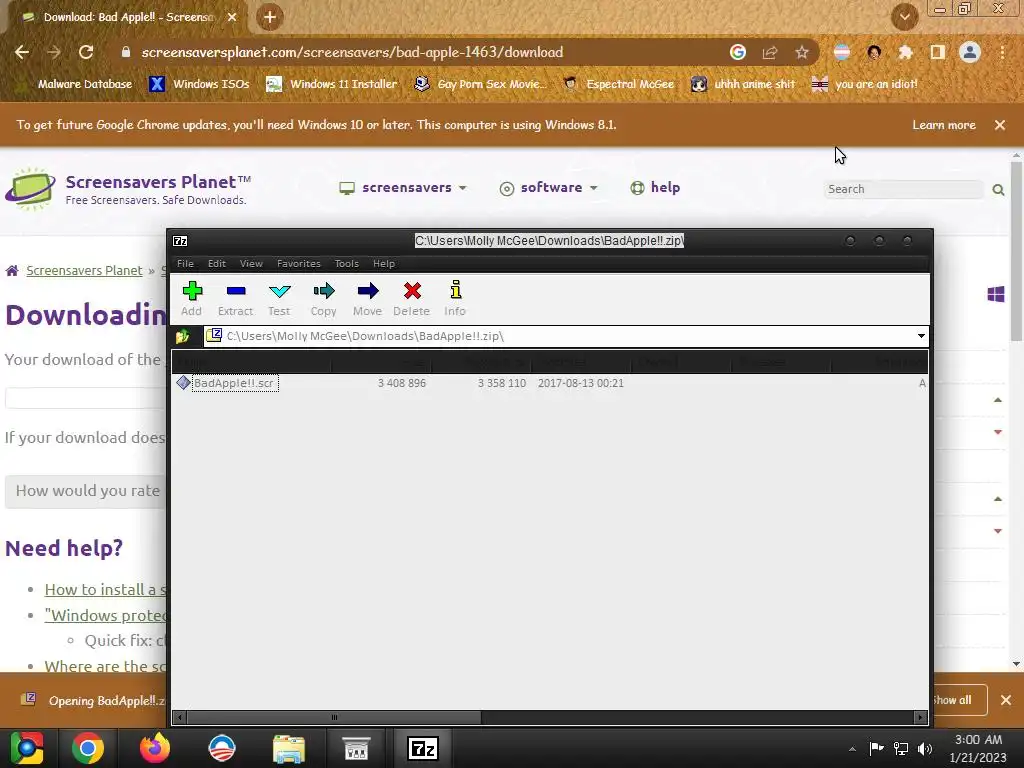Close the Chrome downloads bar
The width and height of the screenshot is (1024, 768).
1006,700
